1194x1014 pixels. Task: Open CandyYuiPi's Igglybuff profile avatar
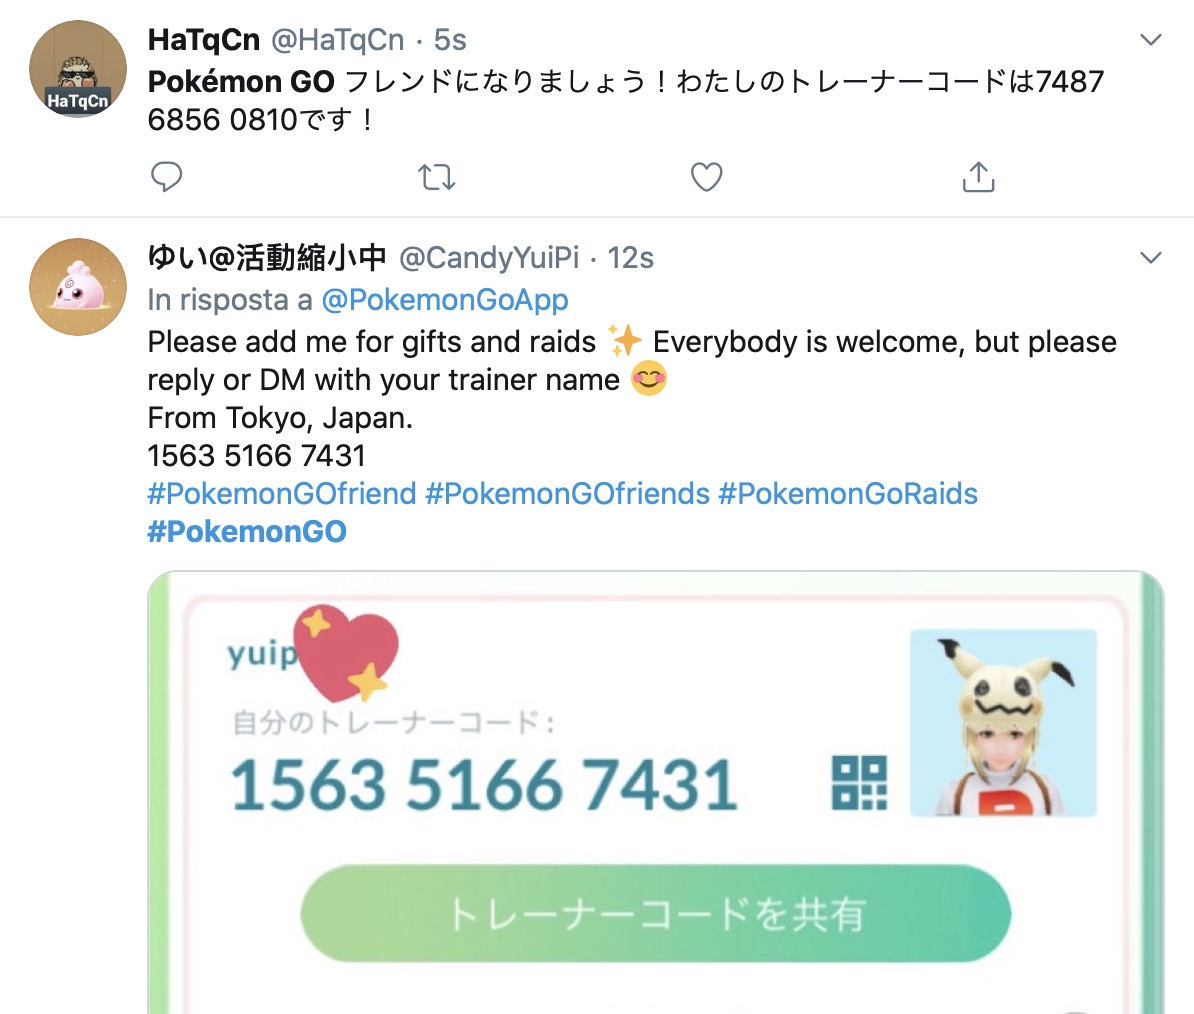78,287
